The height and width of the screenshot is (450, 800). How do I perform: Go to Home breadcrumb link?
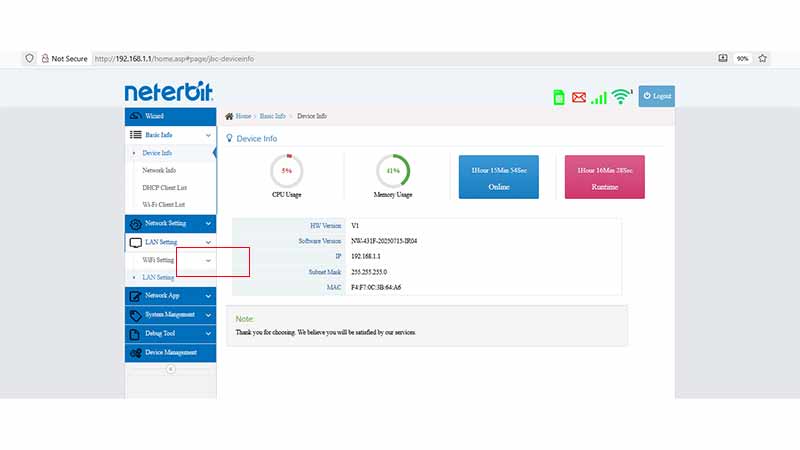[x=243, y=116]
